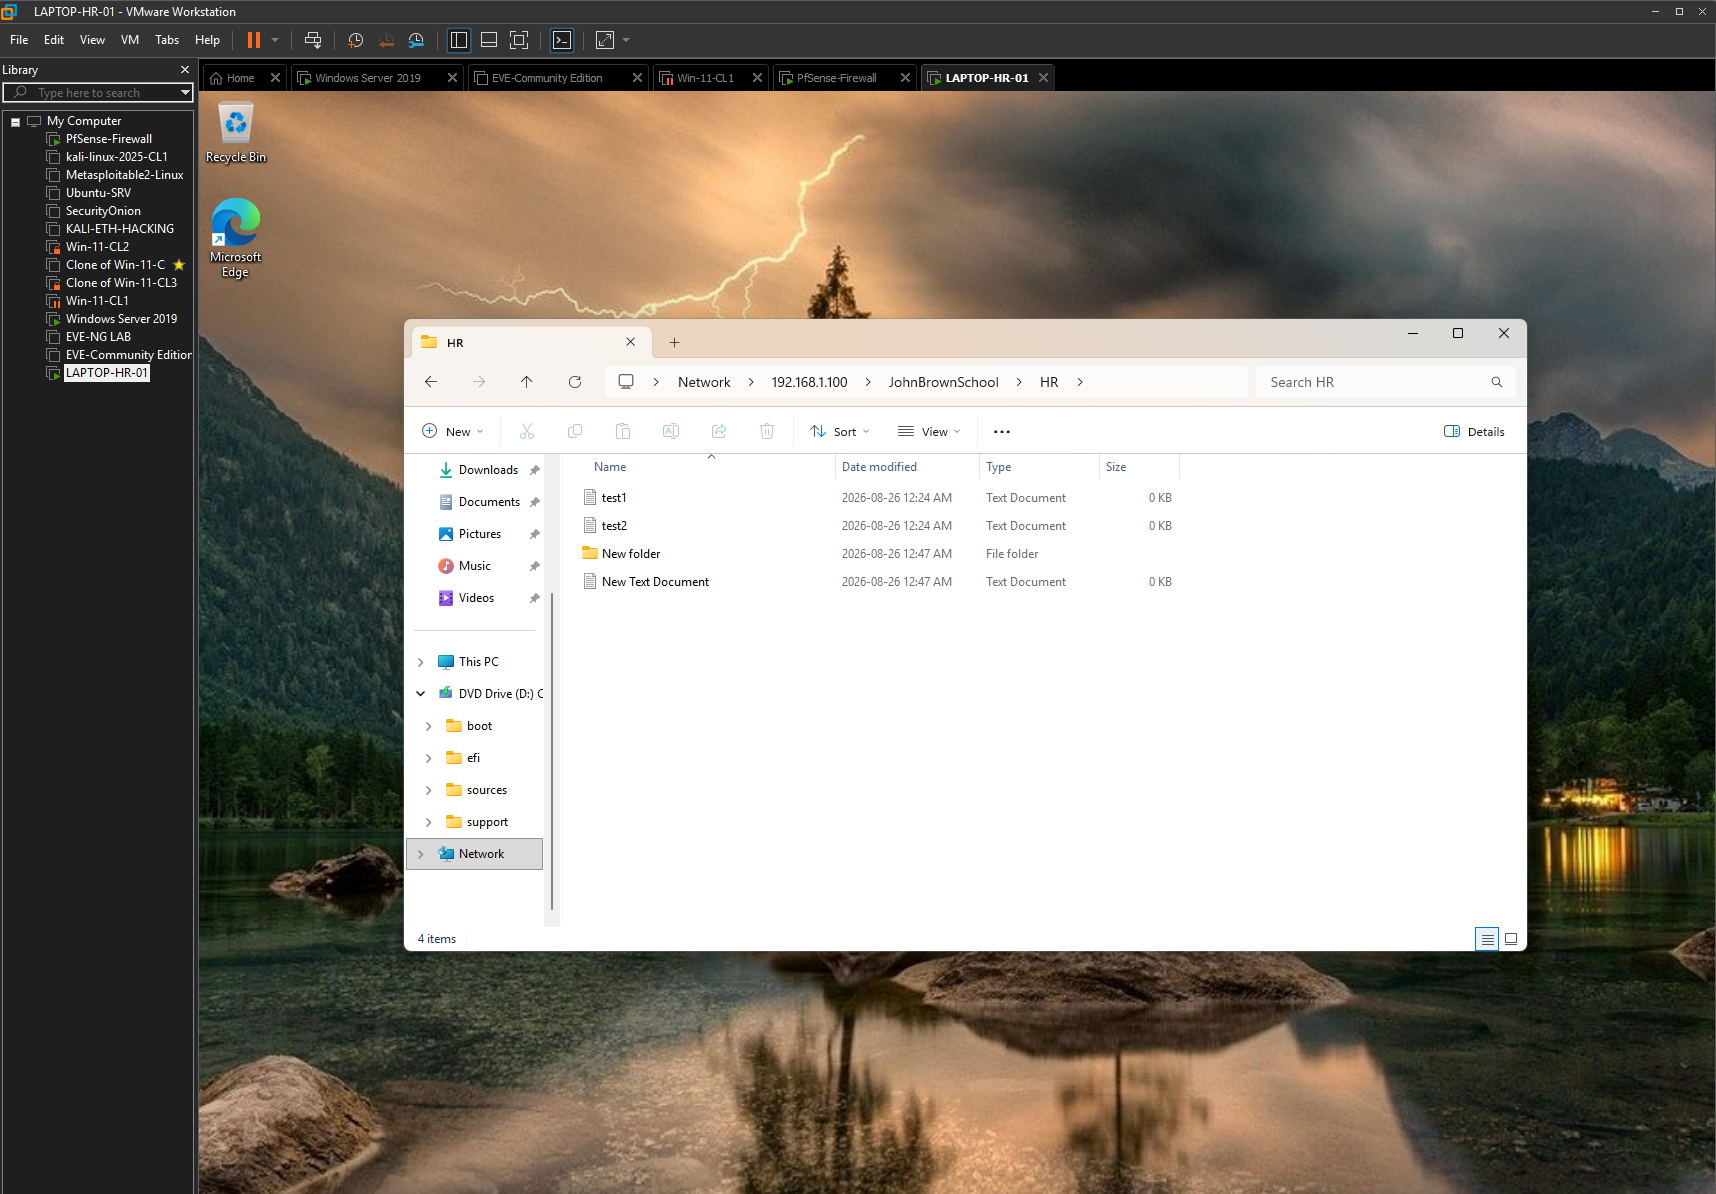Take a snapshot with the clock icon

[x=355, y=40]
